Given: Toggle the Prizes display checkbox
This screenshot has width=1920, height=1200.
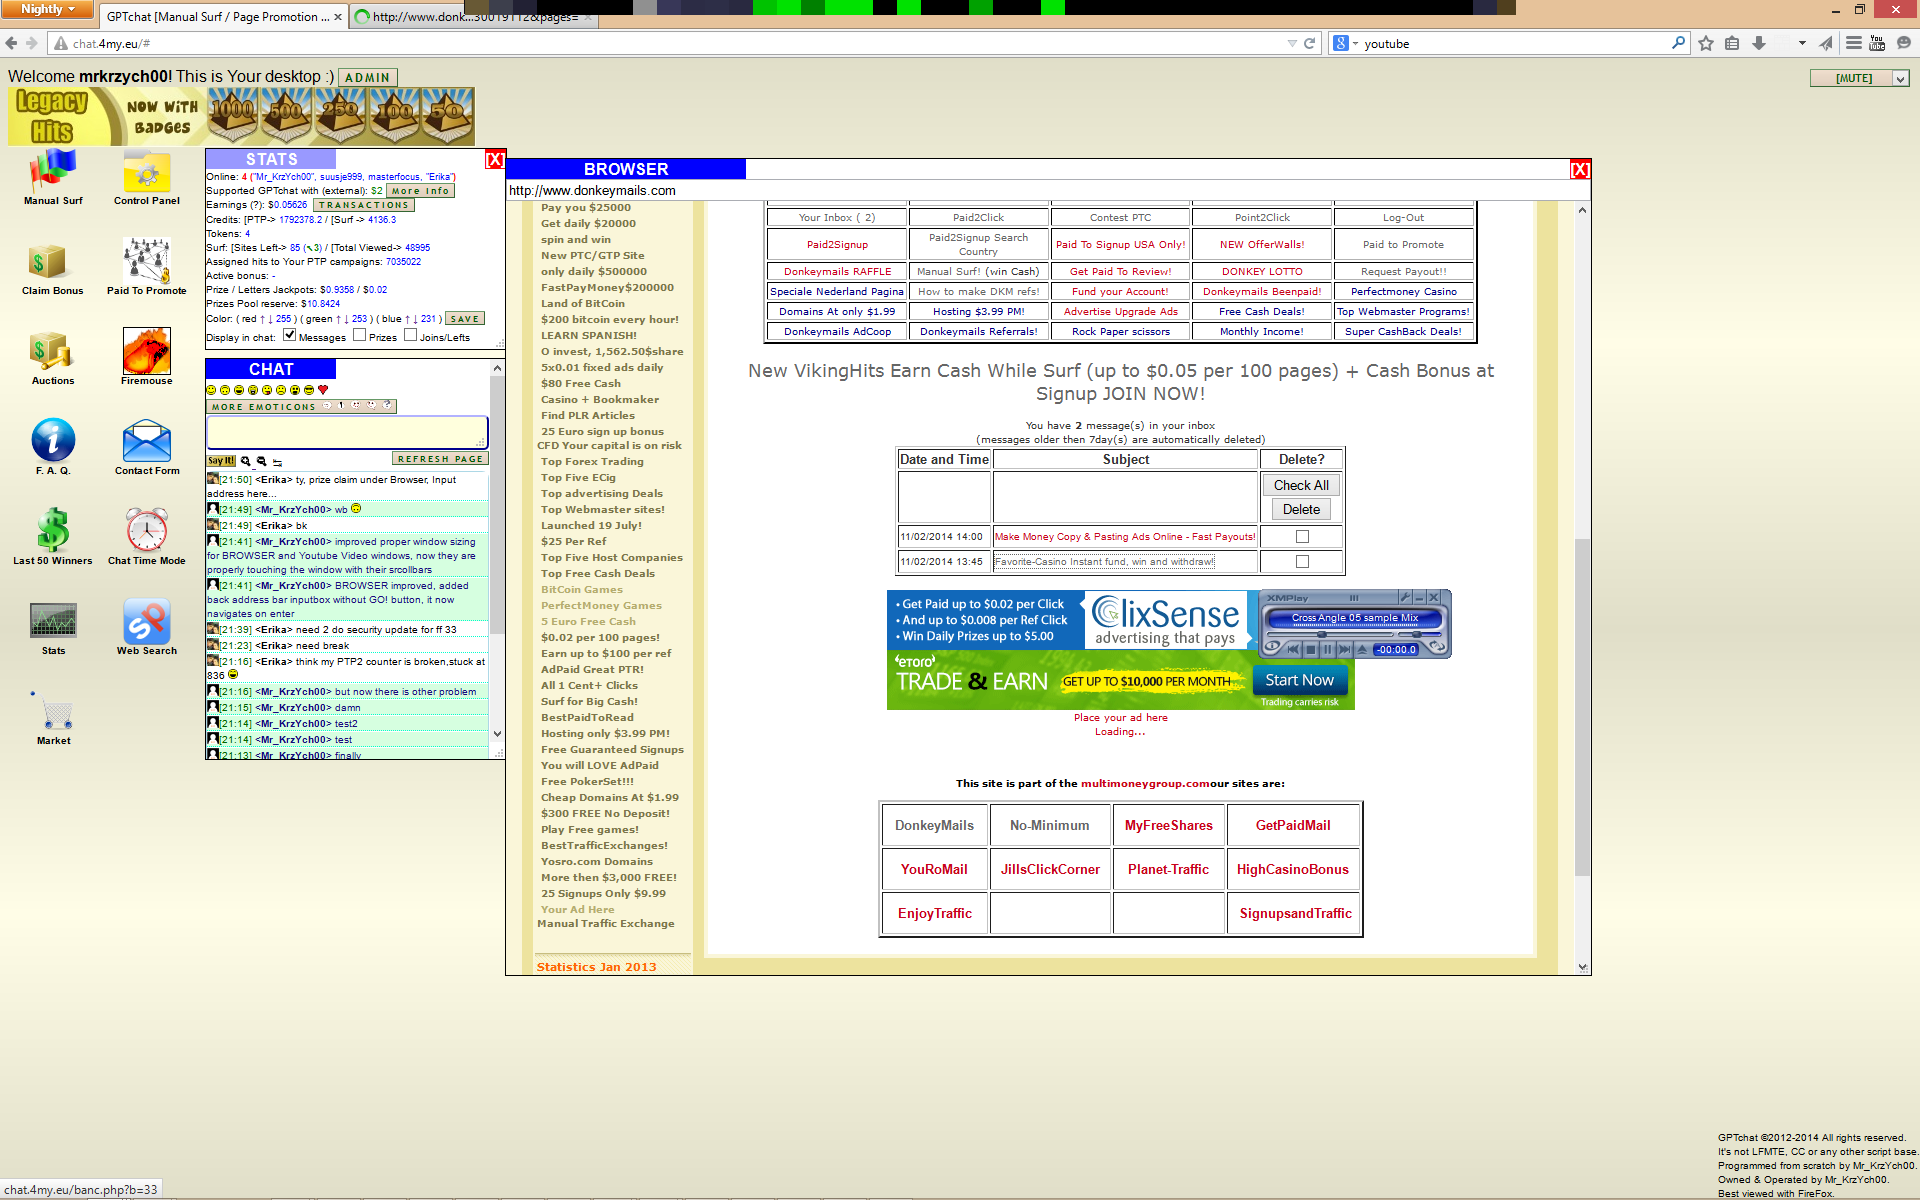Looking at the screenshot, I should (359, 335).
